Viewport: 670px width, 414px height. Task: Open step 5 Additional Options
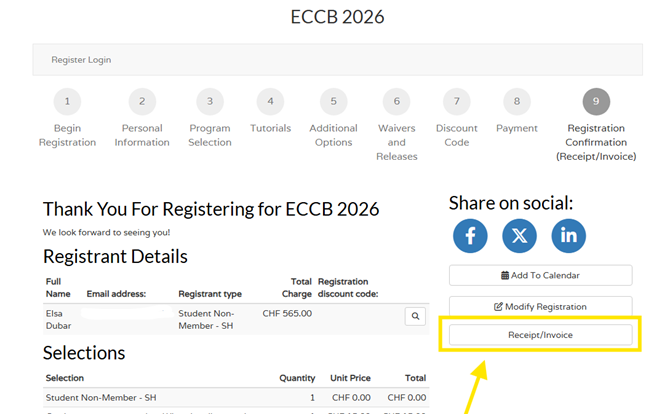pos(333,101)
